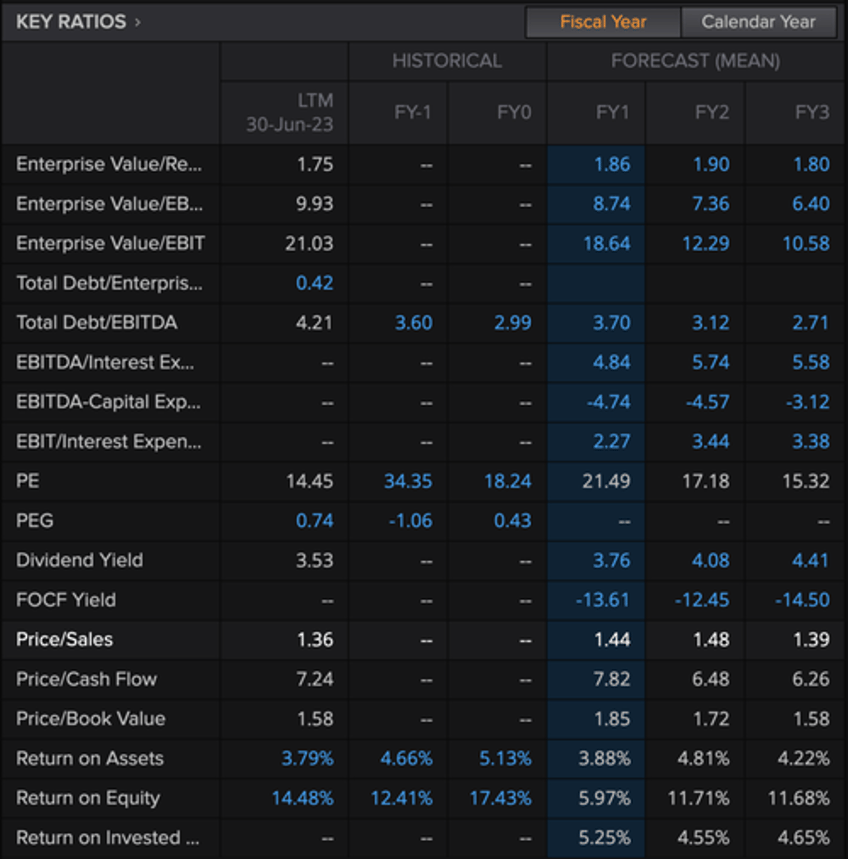The width and height of the screenshot is (848, 859).
Task: Select the Return on Assets row label
Action: tap(90, 758)
